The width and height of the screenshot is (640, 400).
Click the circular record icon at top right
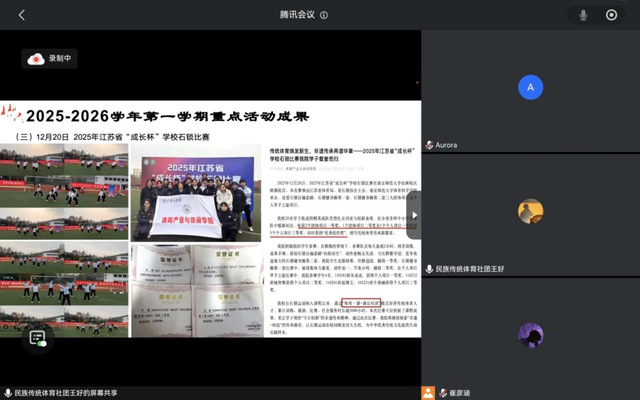[611, 15]
